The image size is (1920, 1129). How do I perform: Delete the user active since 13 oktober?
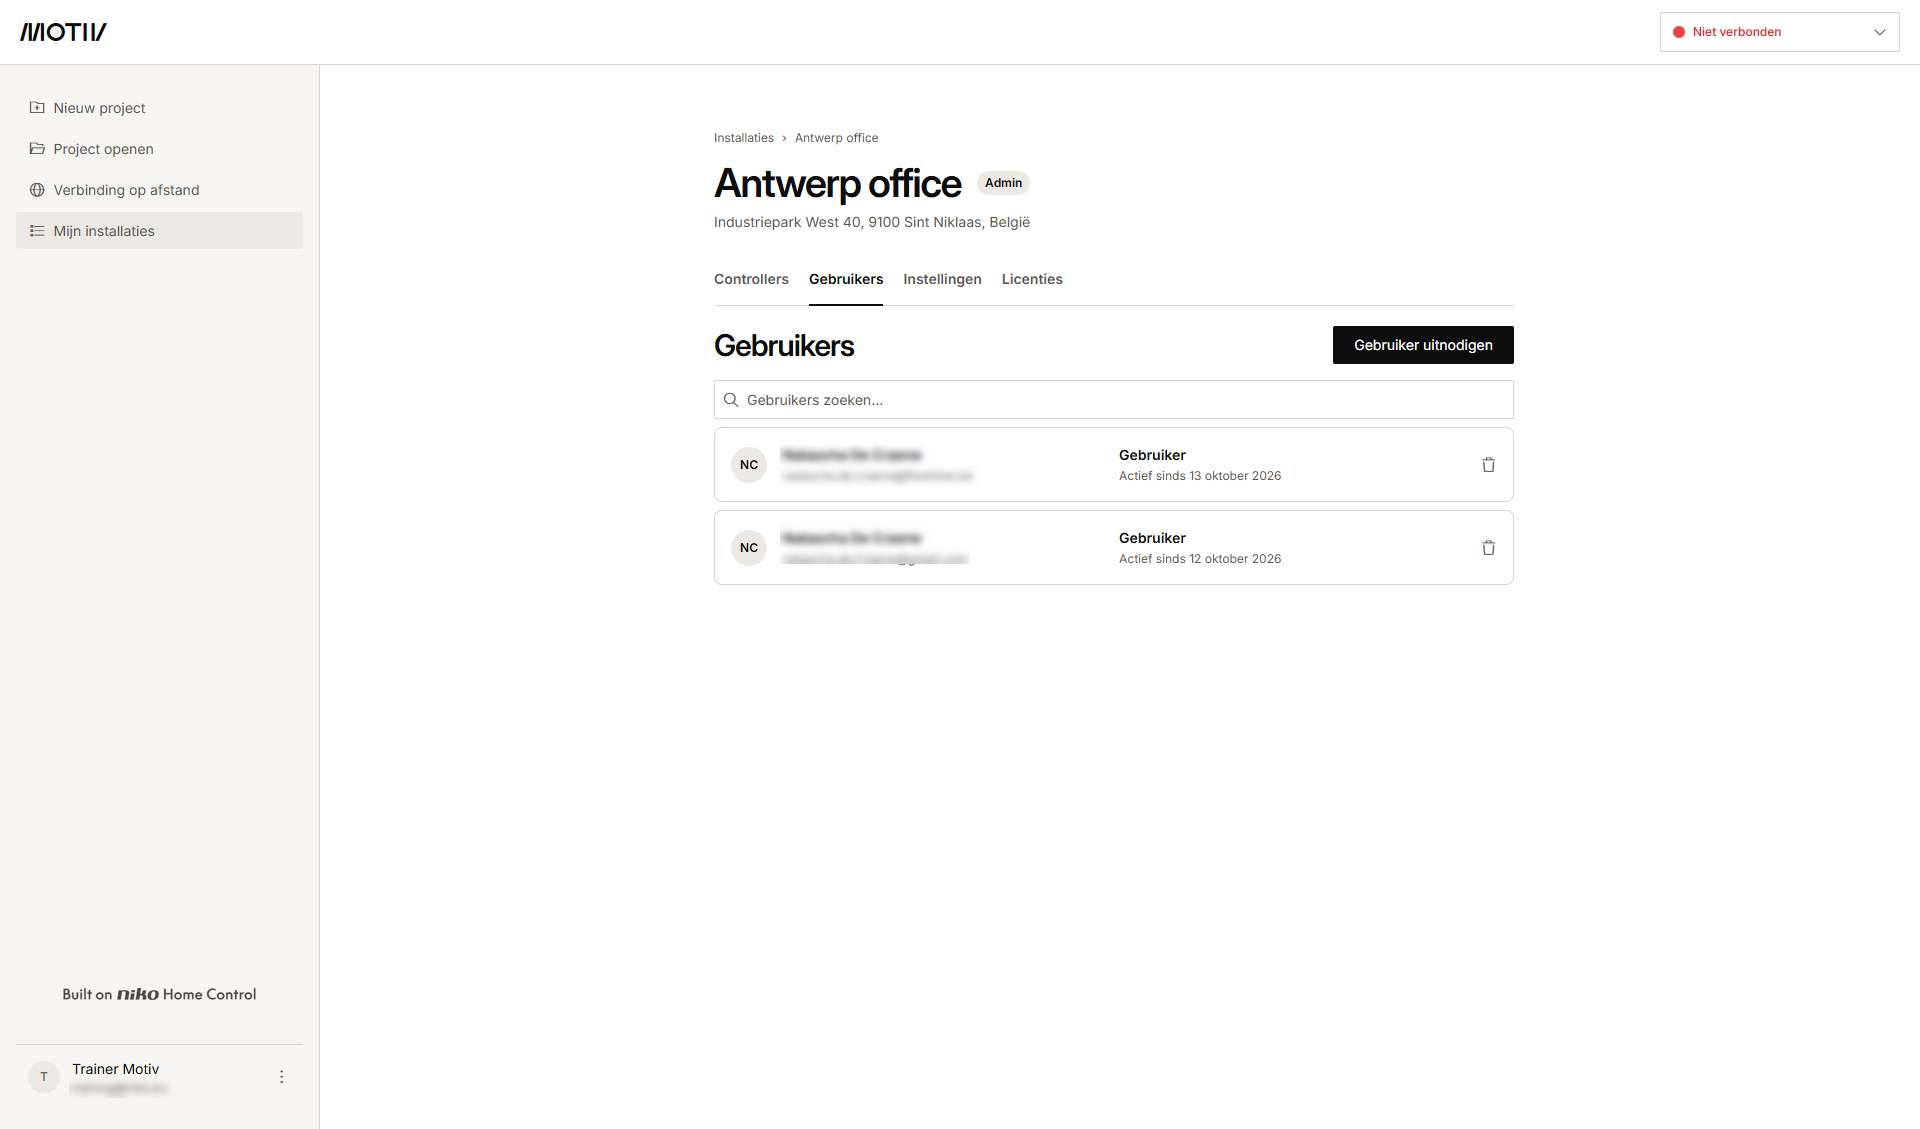pyautogui.click(x=1488, y=465)
